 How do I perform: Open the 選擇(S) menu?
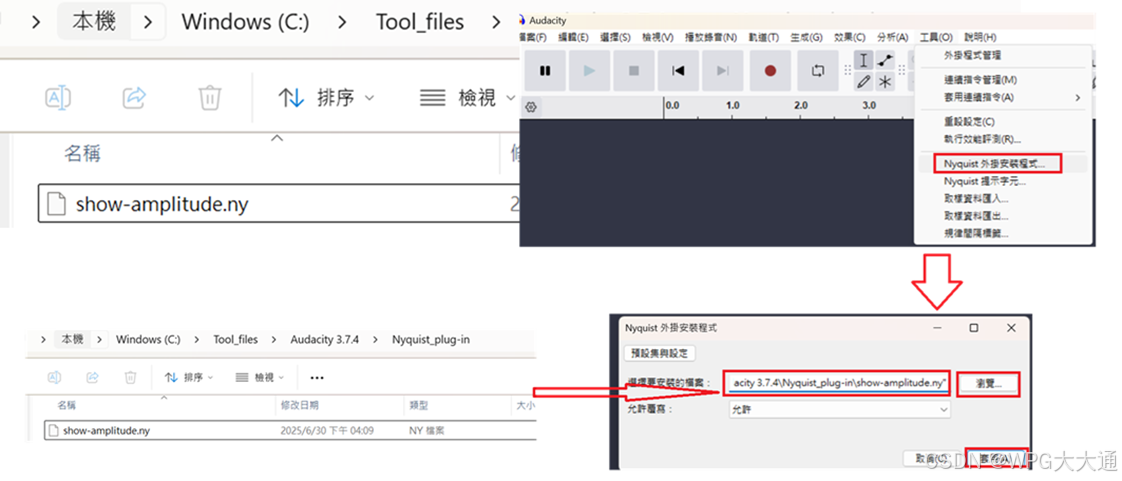615,37
